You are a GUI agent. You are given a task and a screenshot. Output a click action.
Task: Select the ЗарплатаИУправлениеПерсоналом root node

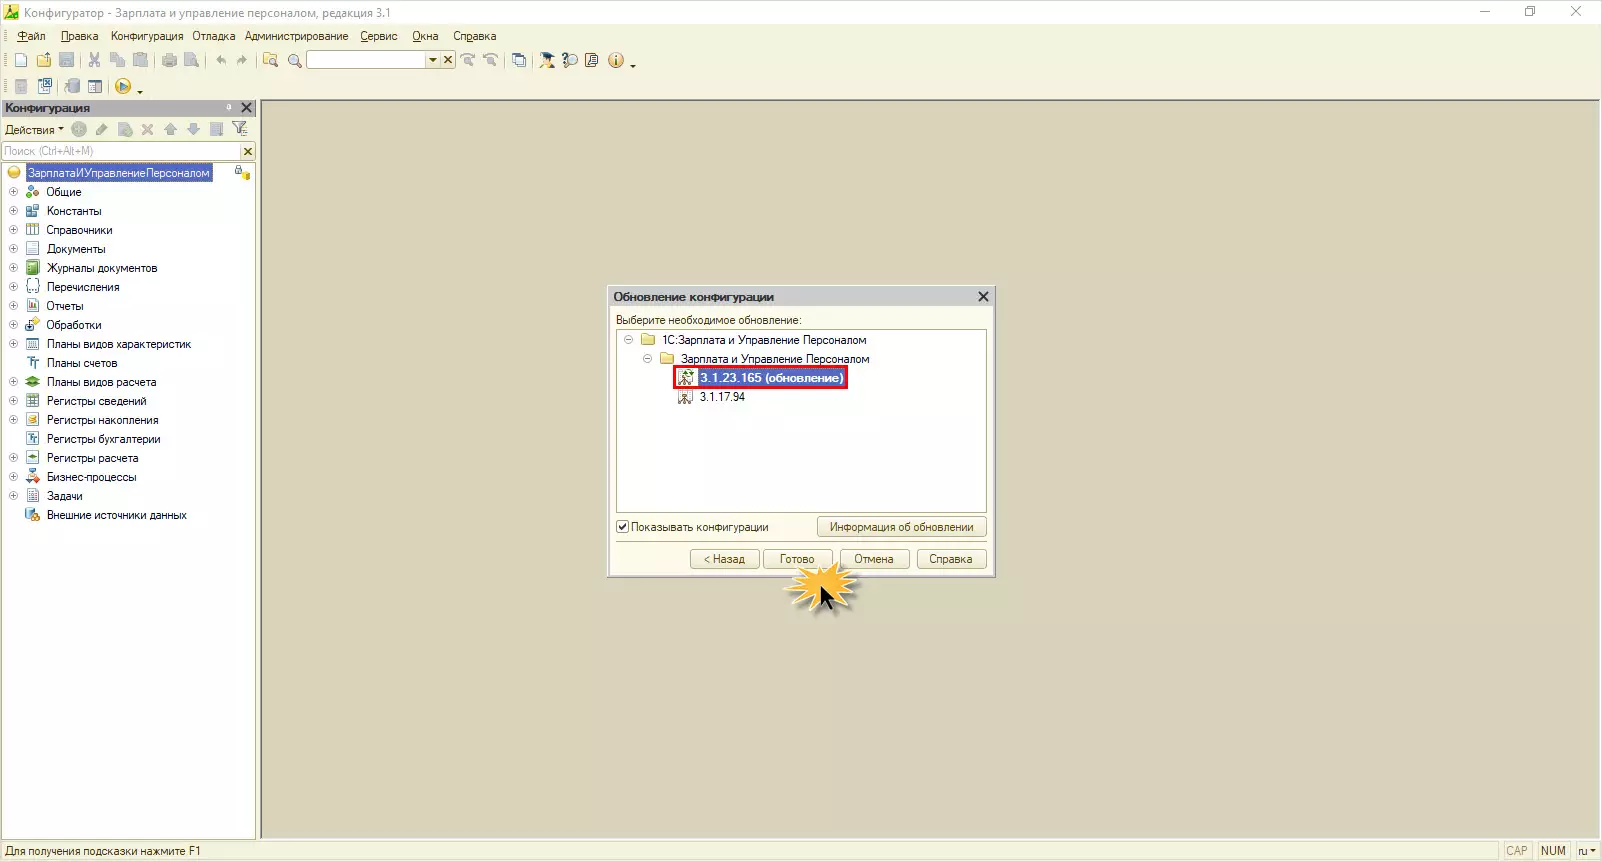[119, 173]
